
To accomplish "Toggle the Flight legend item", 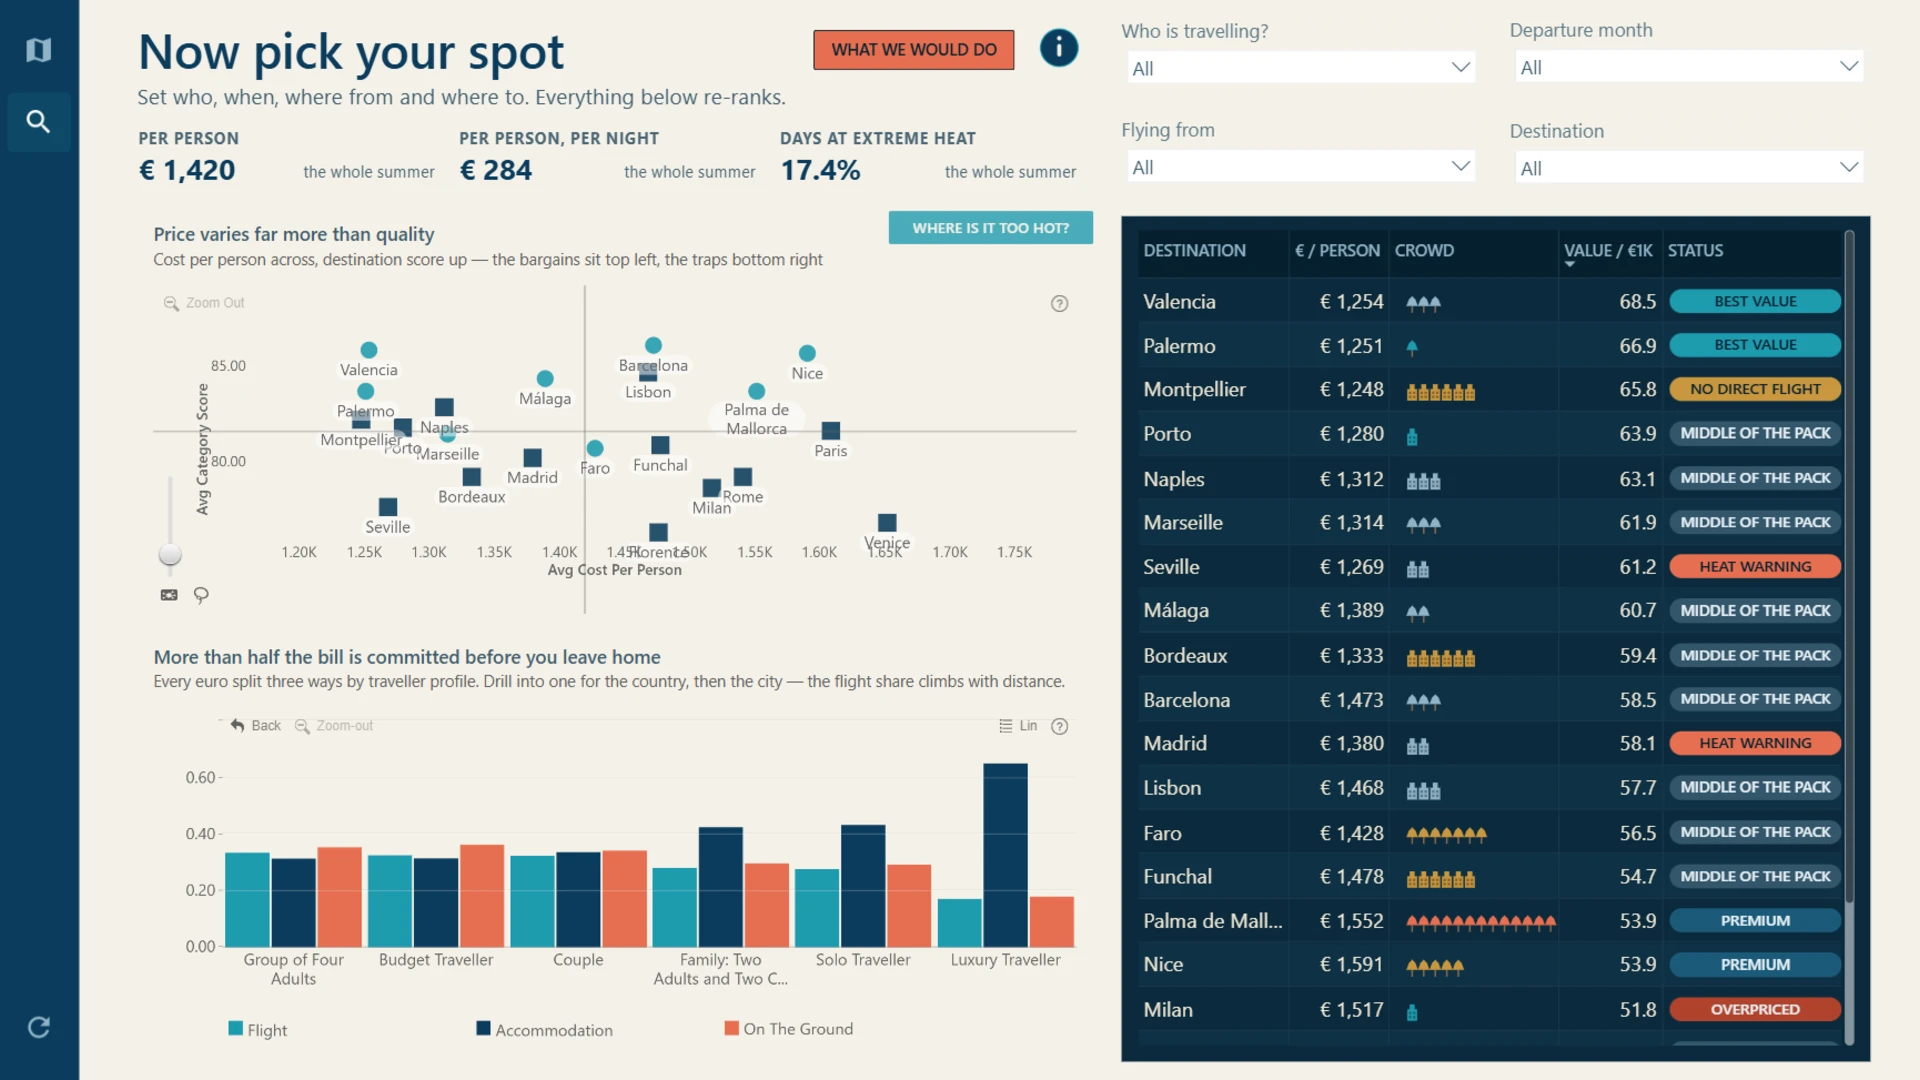I will [x=257, y=1029].
